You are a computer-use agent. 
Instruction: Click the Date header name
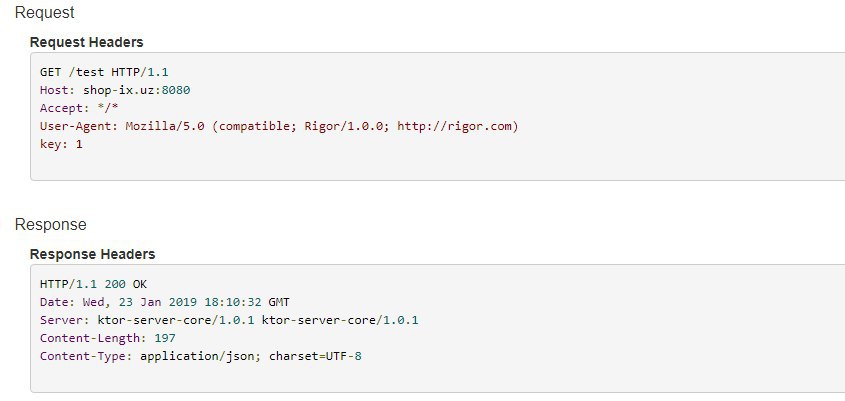point(55,302)
